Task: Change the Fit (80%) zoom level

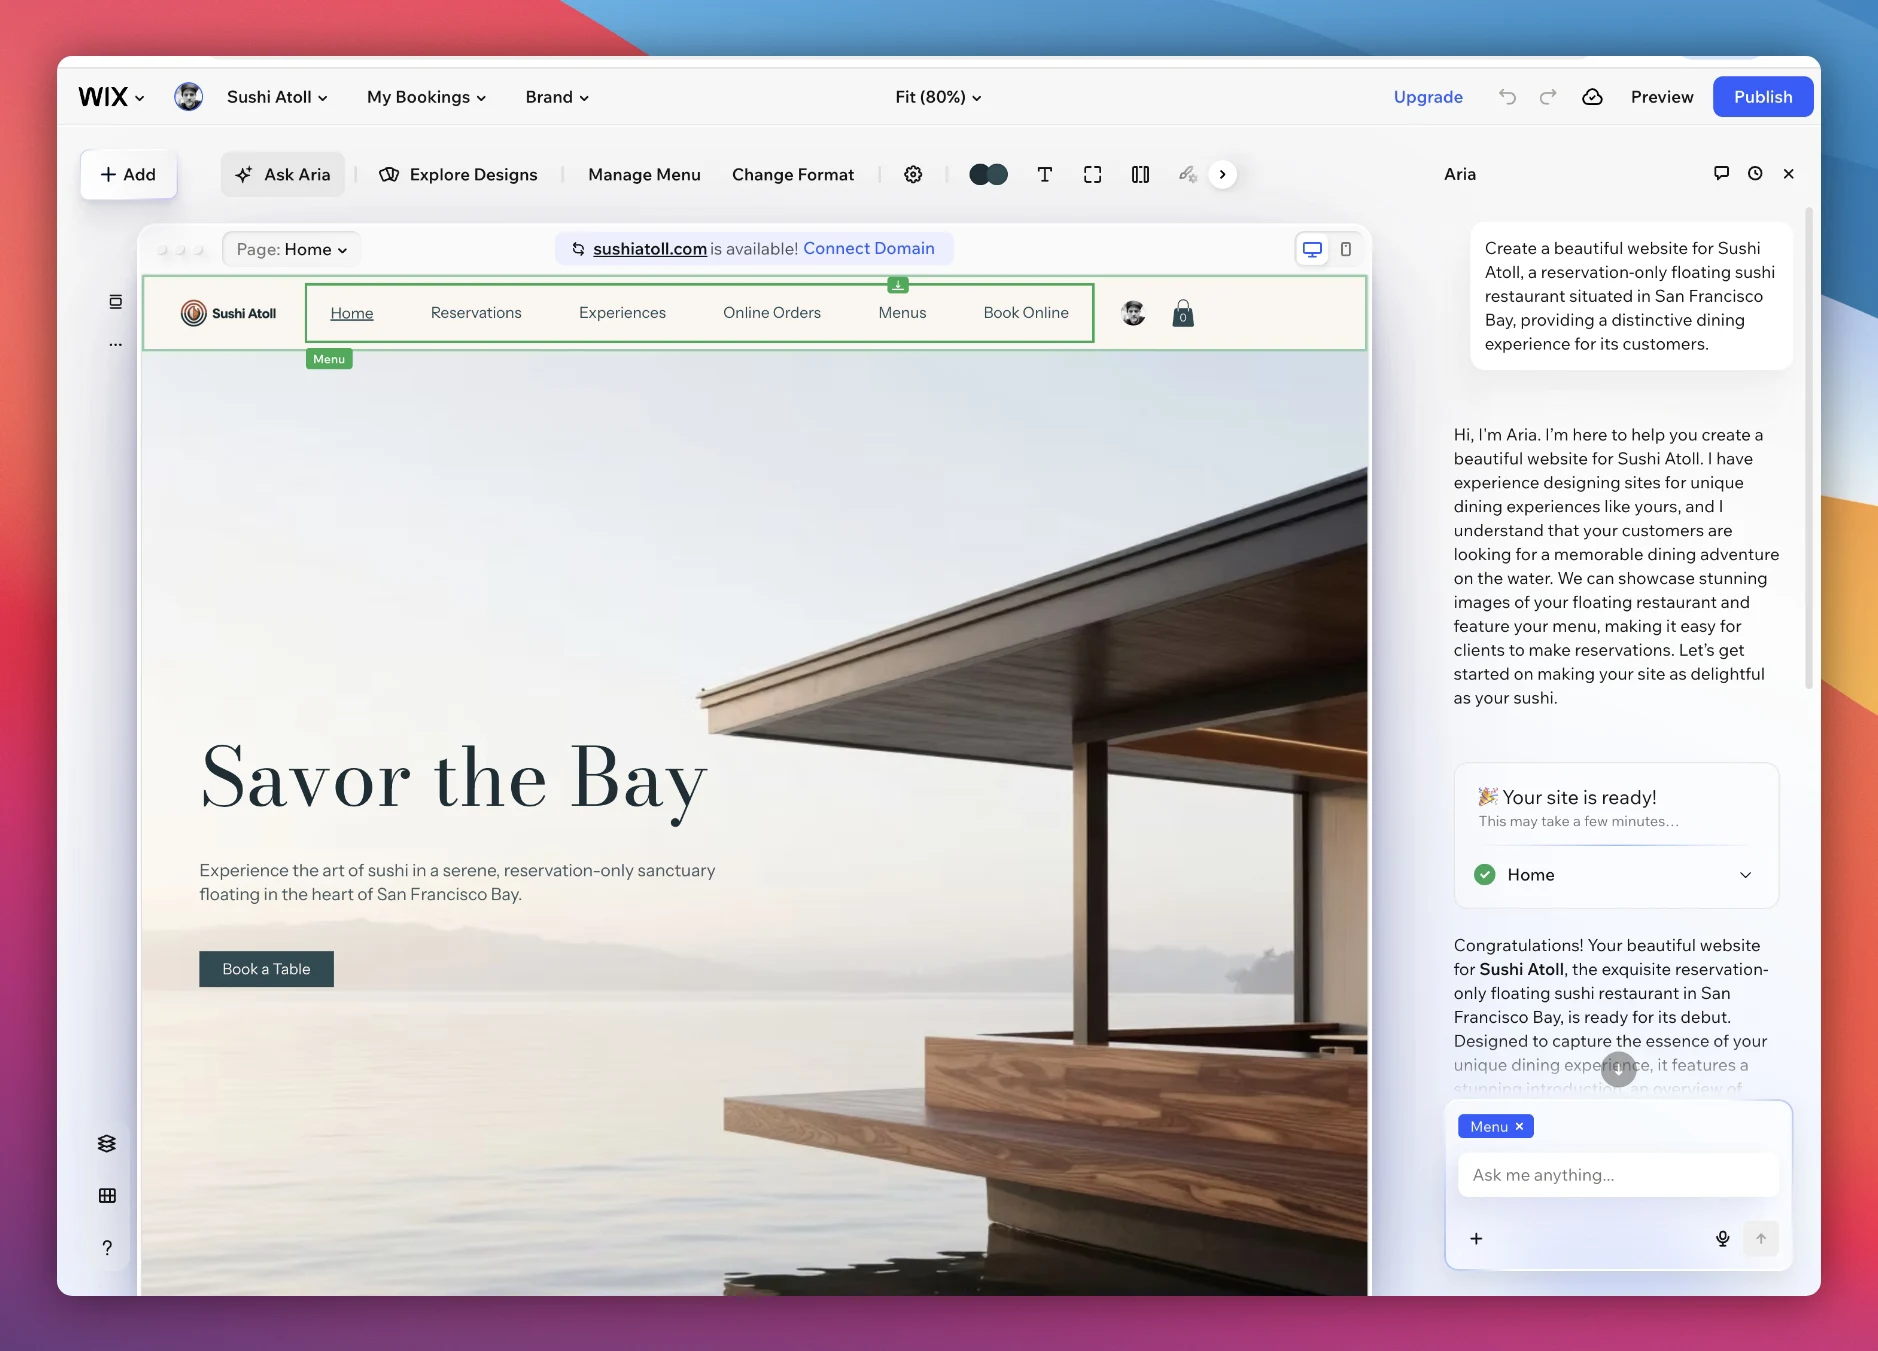Action: pos(938,97)
